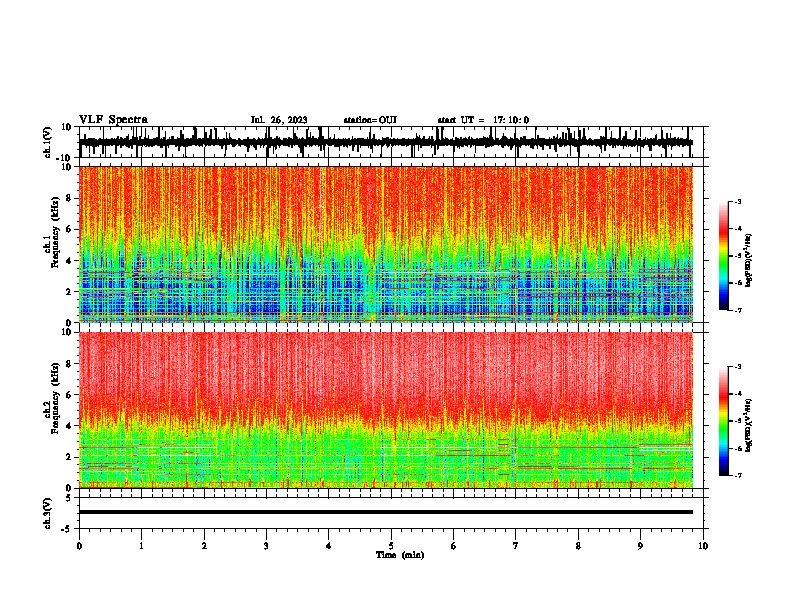Click the thick black ch.3 voltage trace
Image resolution: width=792 pixels, height=612 pixels.
386,512
